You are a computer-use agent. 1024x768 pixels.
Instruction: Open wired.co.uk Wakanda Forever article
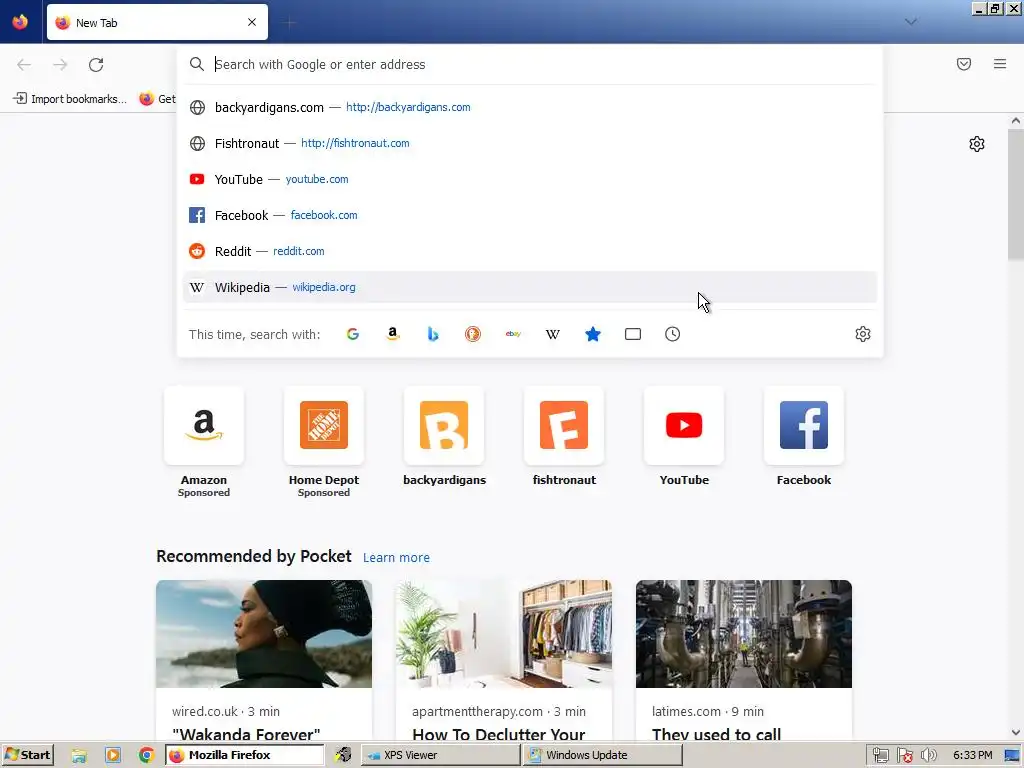pos(264,660)
